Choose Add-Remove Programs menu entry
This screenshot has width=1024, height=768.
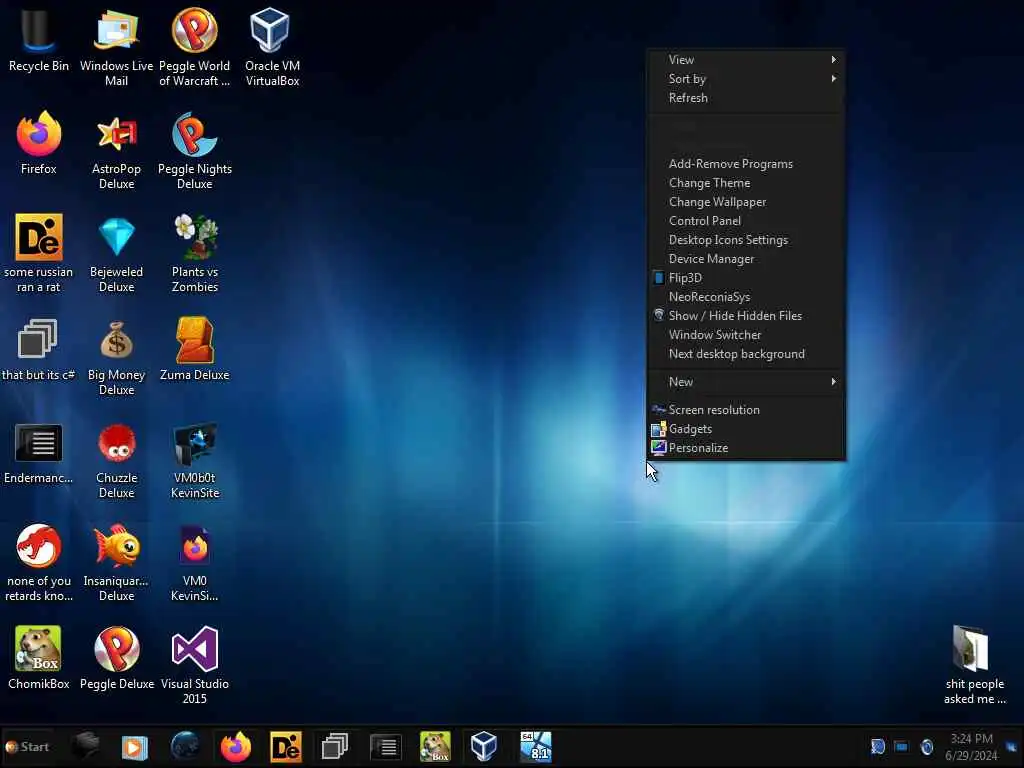pos(746,164)
